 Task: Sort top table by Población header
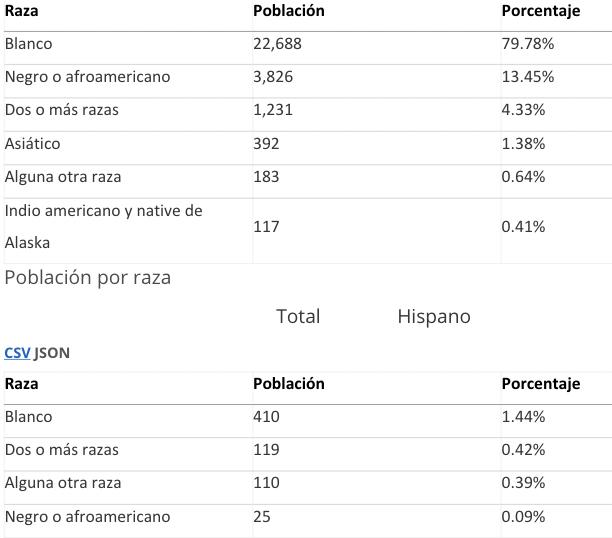[289, 11]
